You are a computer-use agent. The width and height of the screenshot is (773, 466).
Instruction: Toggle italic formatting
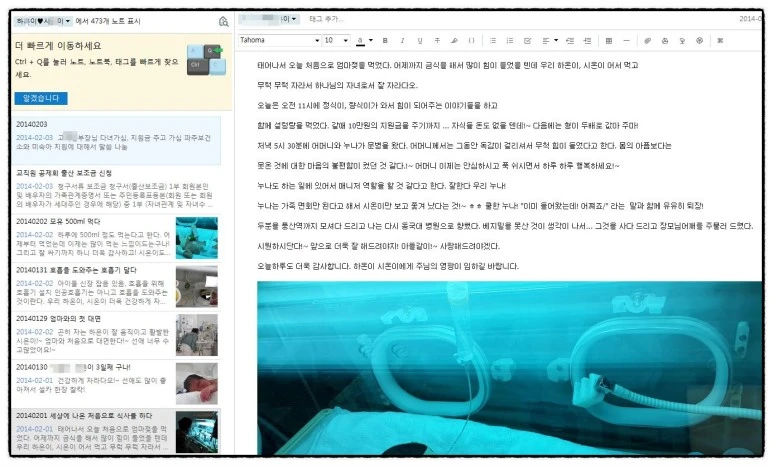pos(402,40)
